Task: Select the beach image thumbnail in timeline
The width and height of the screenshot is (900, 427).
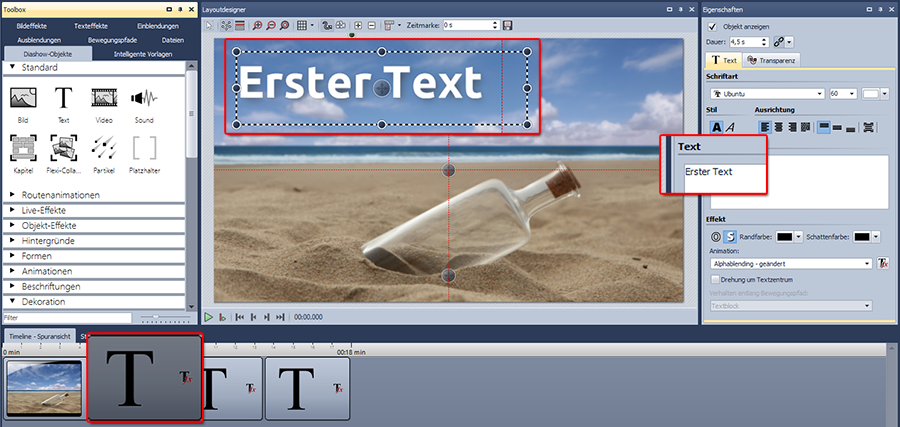Action: coord(44,388)
